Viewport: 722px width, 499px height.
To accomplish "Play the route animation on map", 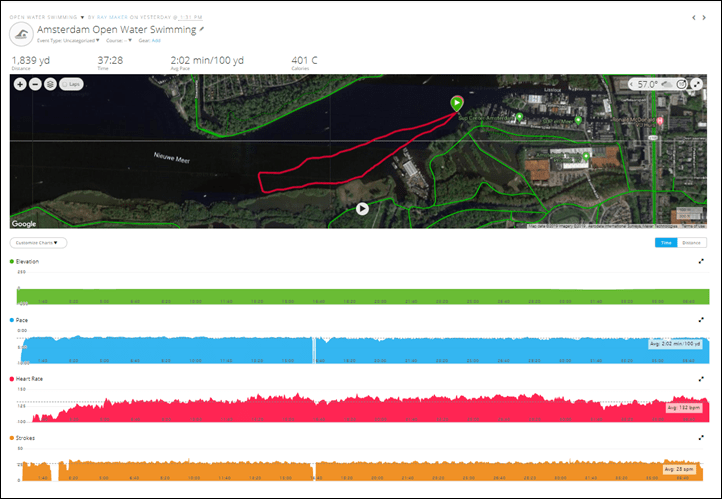I will click(362, 209).
